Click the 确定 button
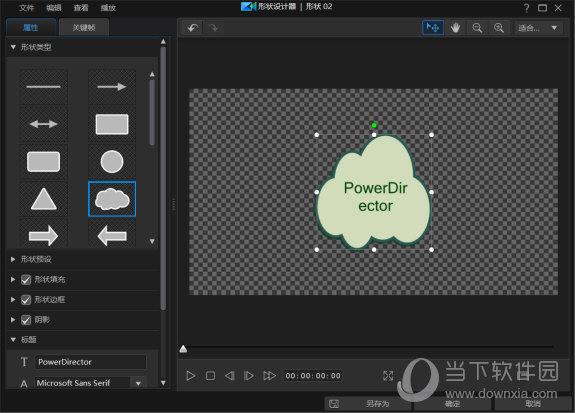The image size is (575, 413). coord(453,404)
